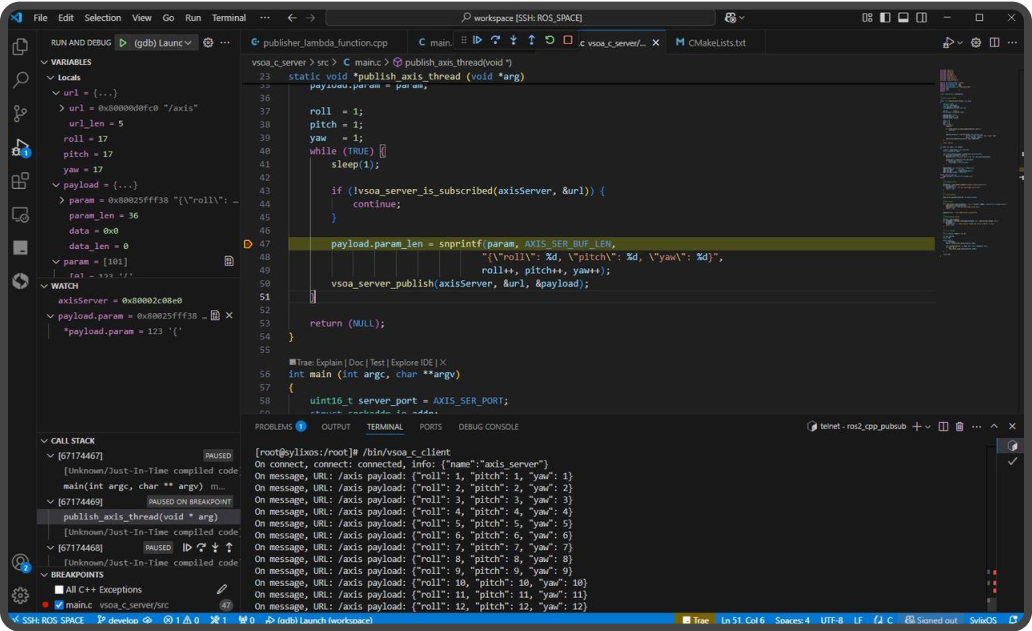Open the Explorer view in activity bar

tap(20, 46)
